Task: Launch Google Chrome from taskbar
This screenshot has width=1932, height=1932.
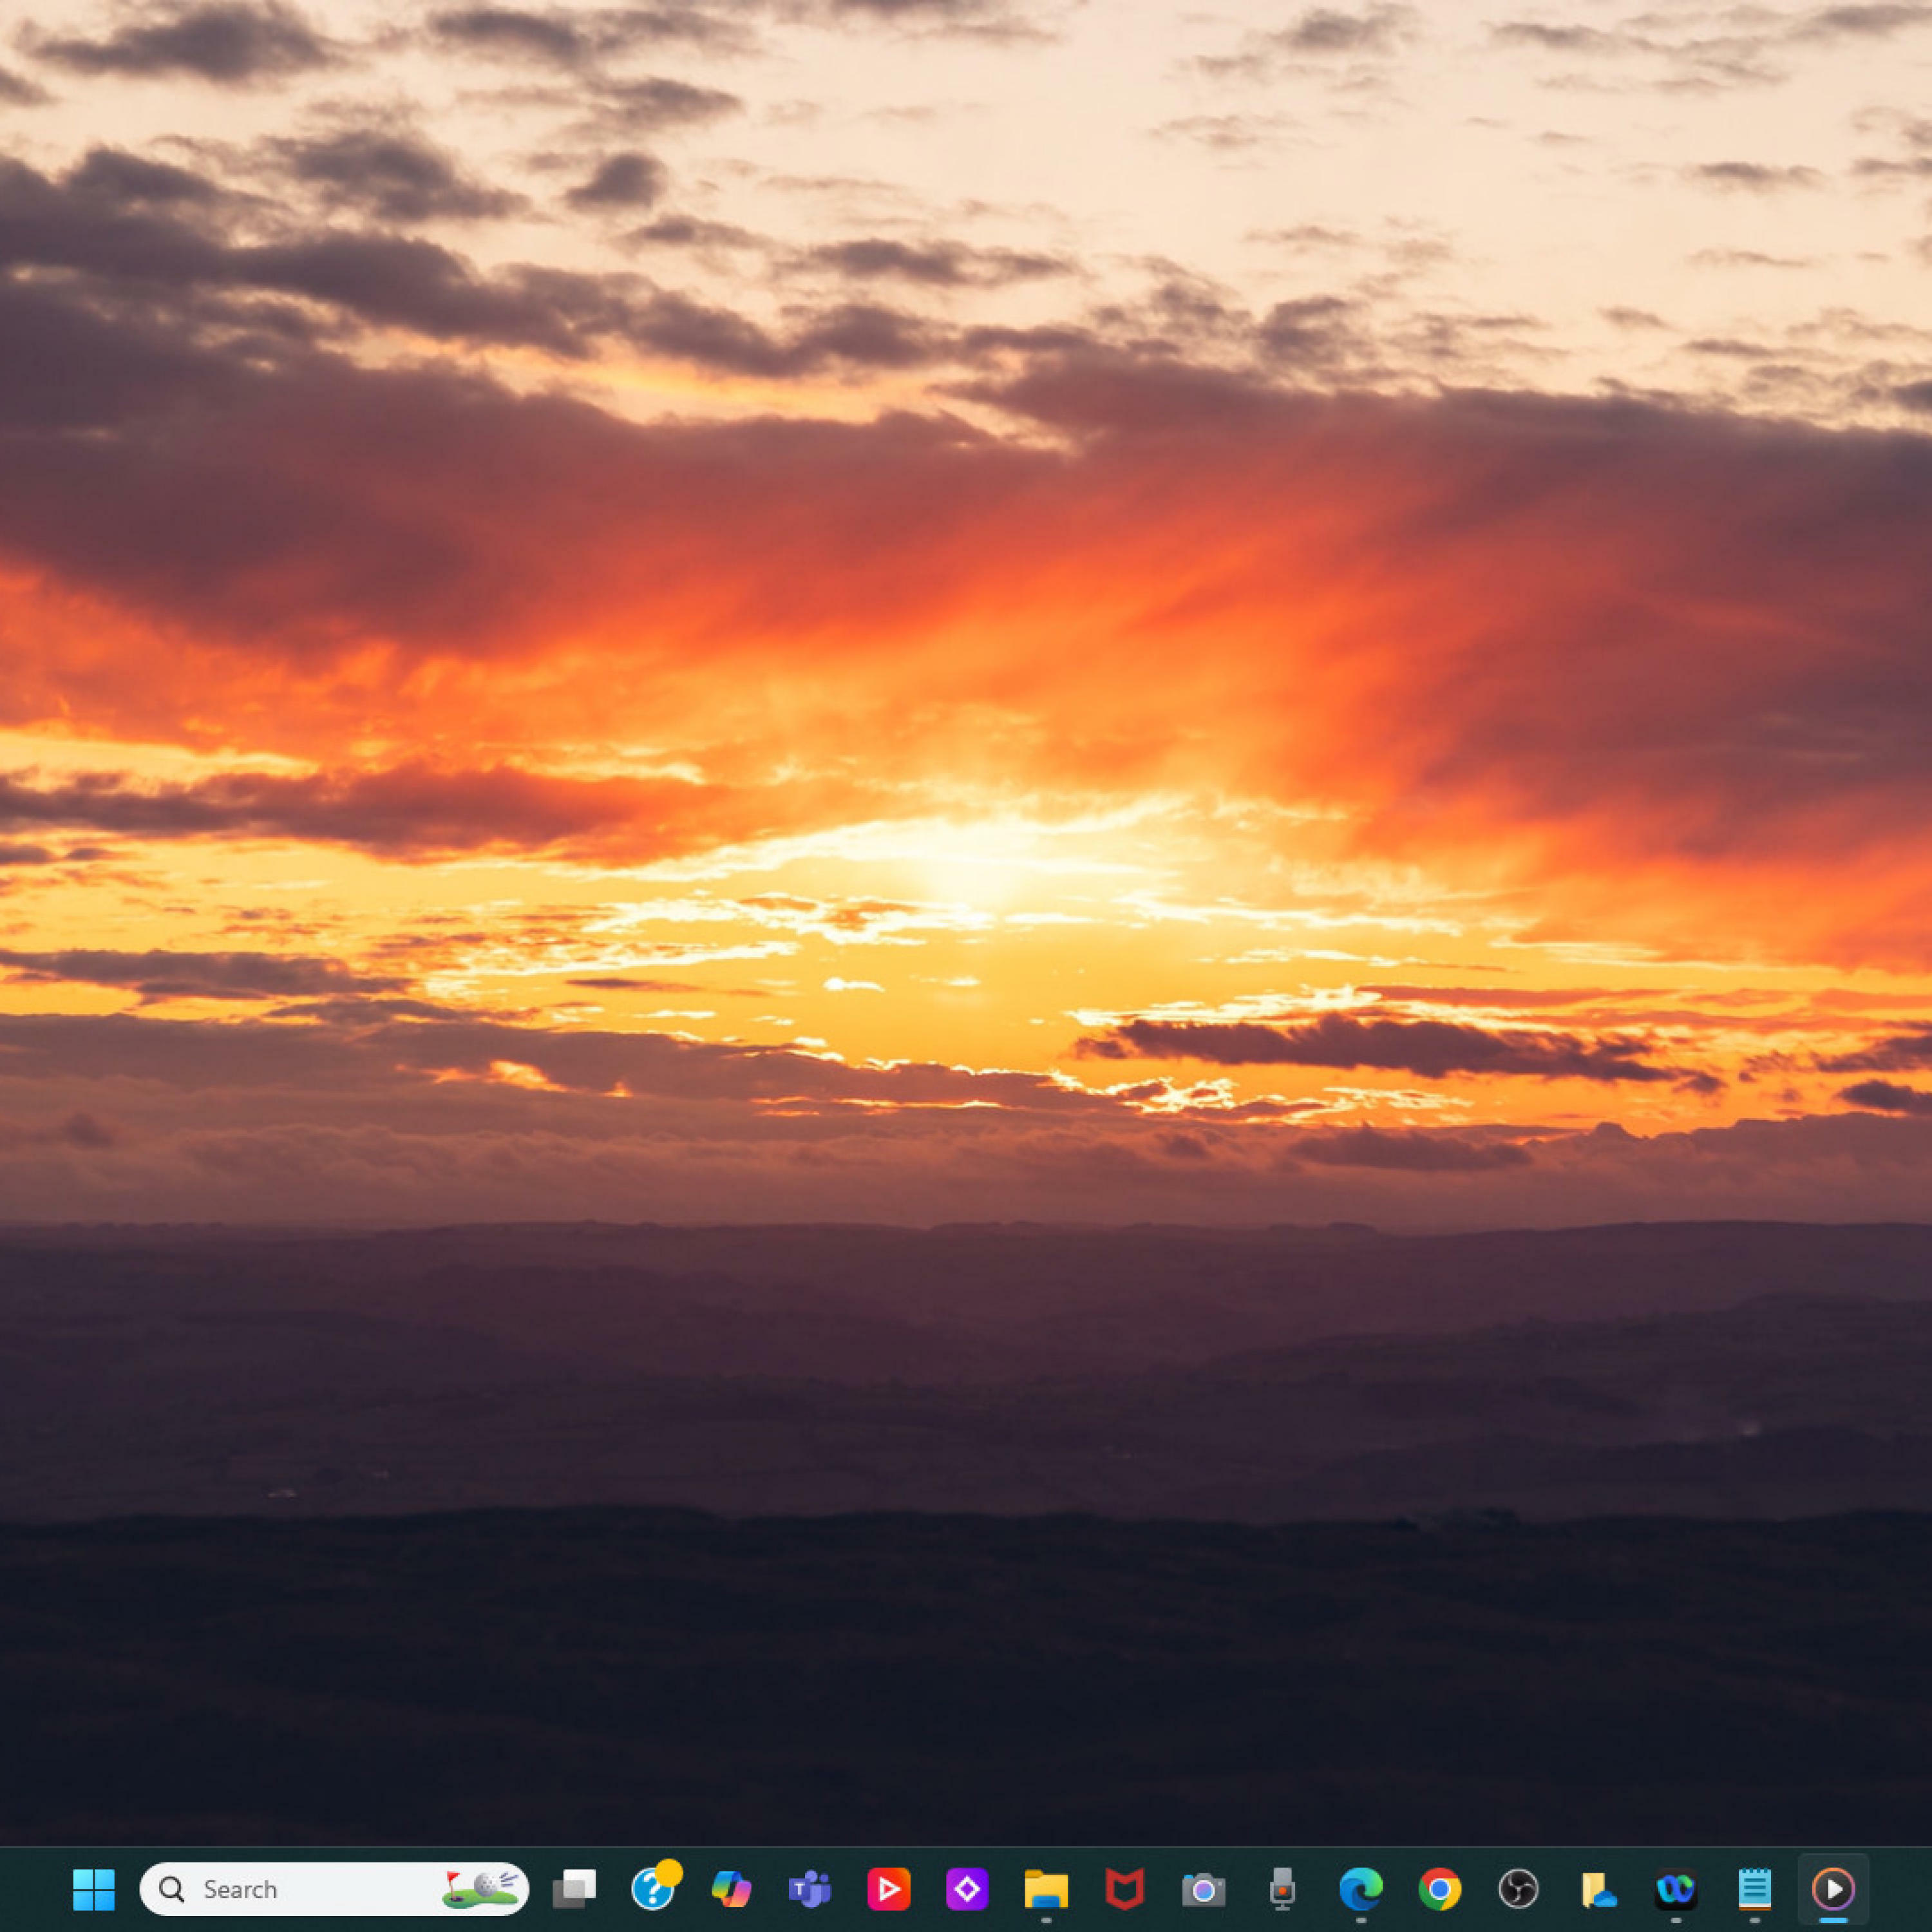Action: point(1439,1889)
